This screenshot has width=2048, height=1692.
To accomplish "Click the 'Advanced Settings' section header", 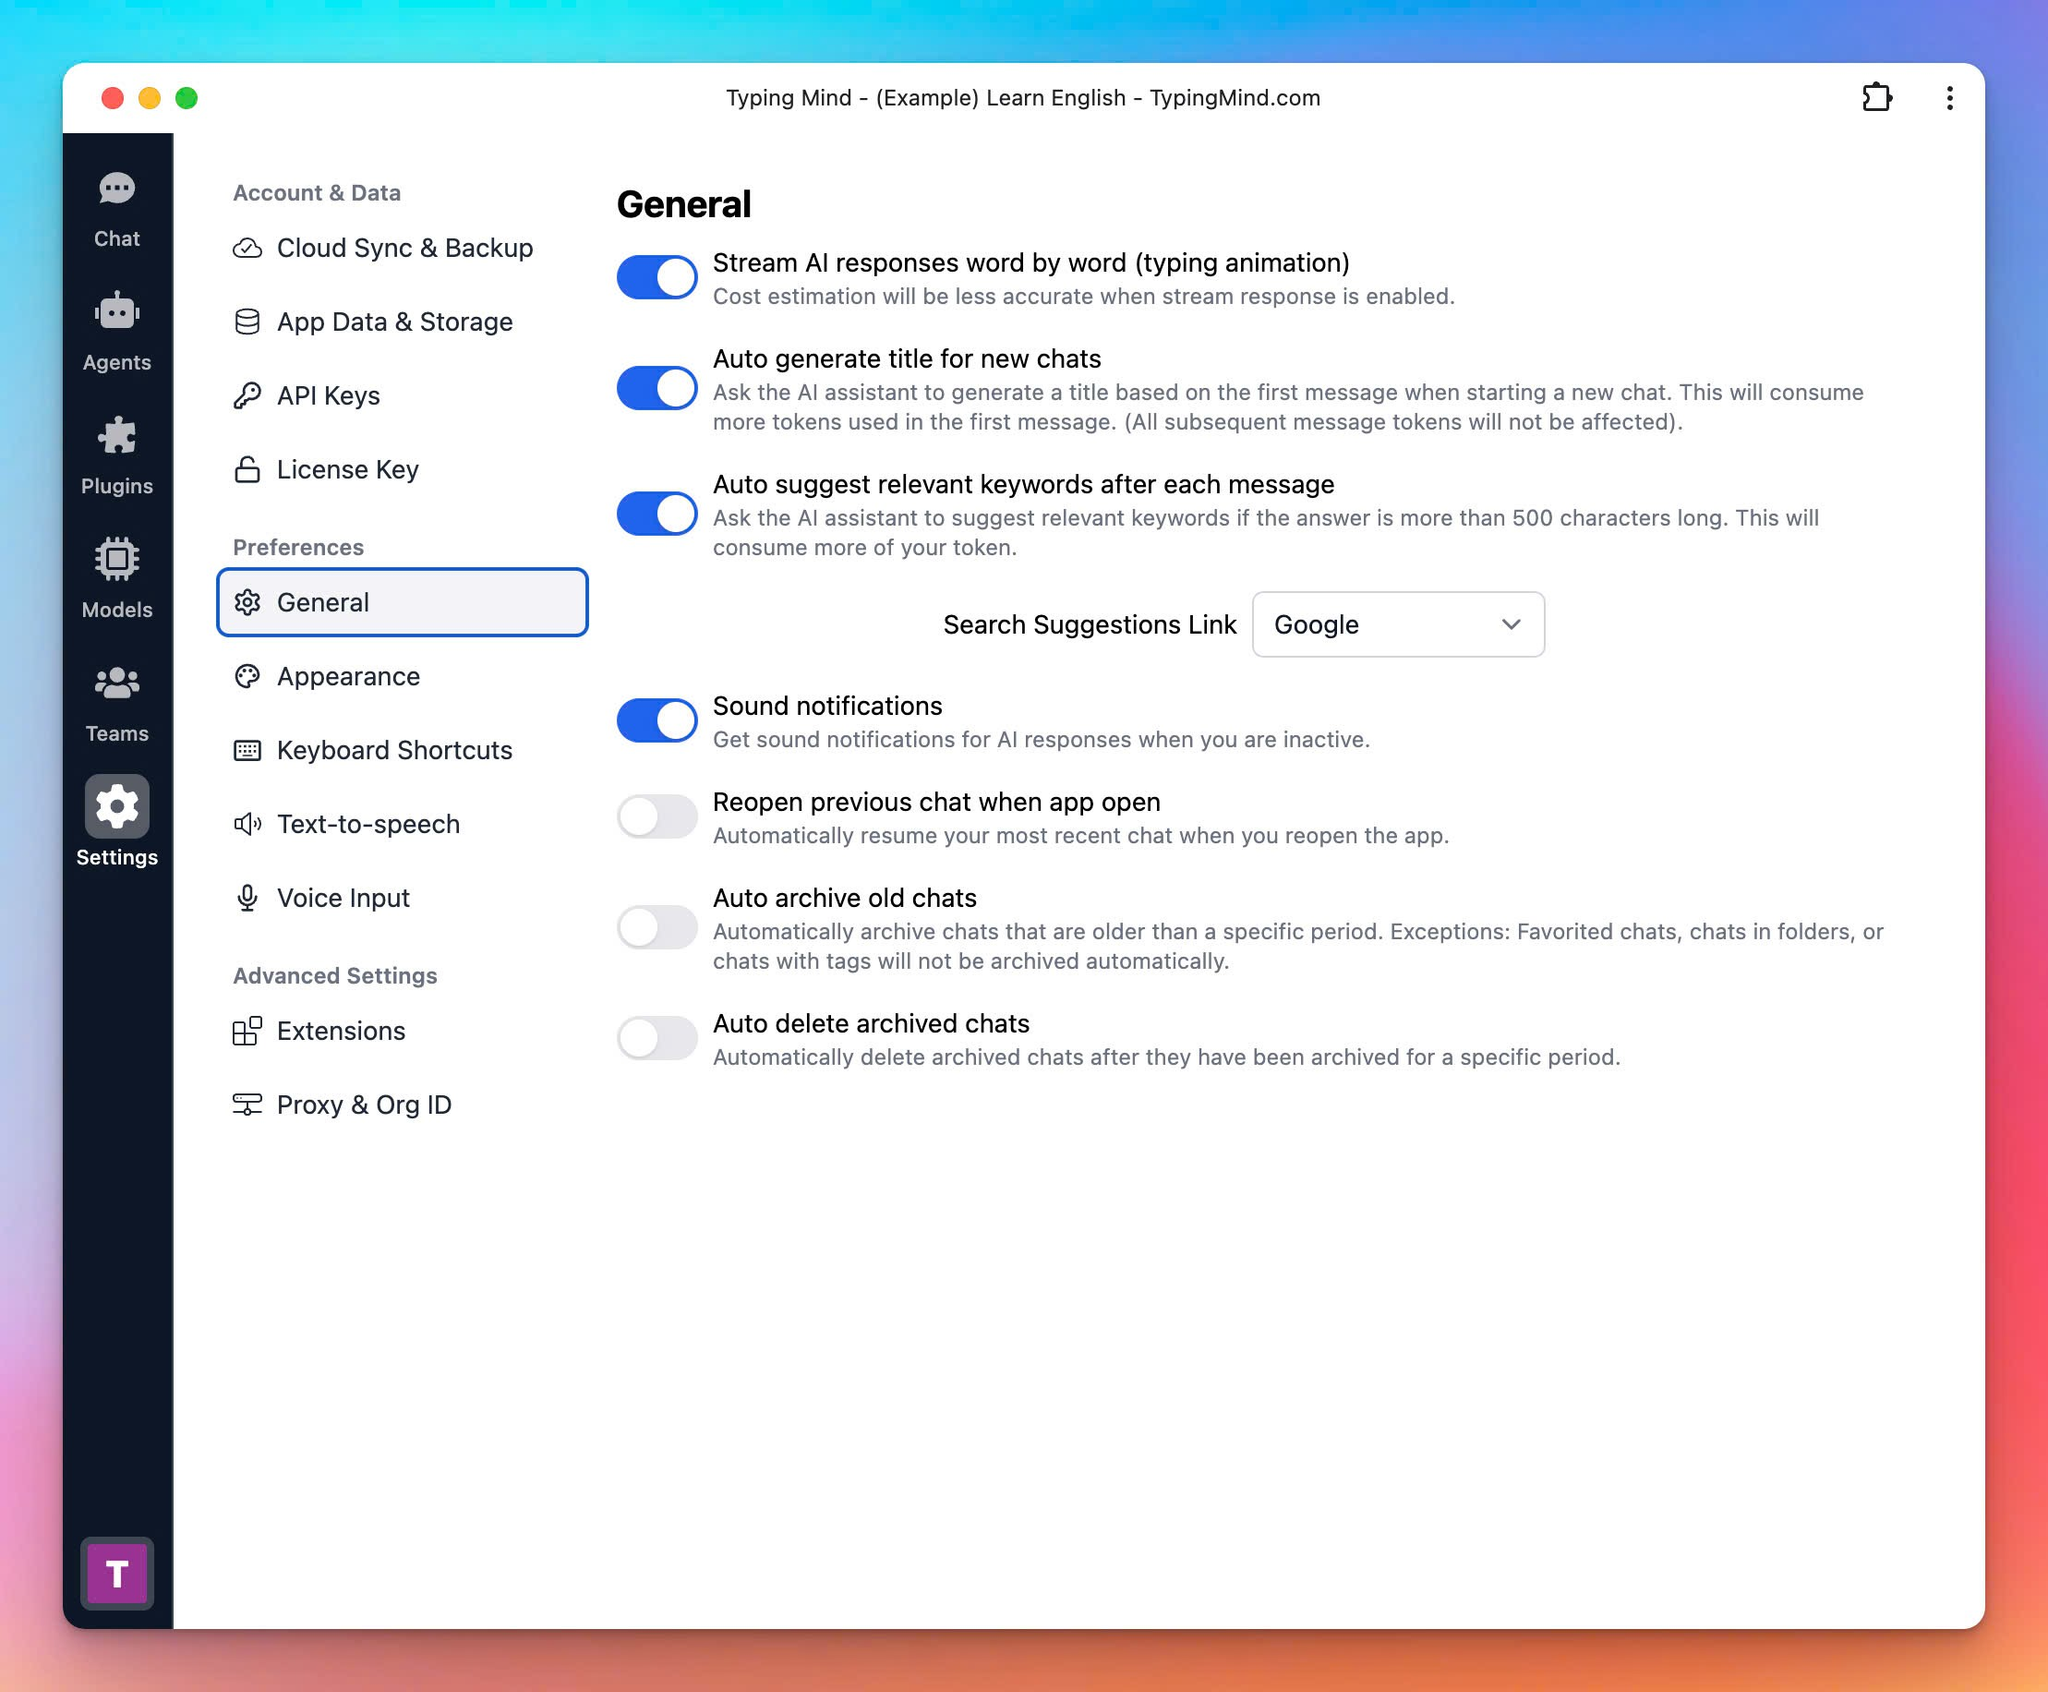I will pos(335,976).
